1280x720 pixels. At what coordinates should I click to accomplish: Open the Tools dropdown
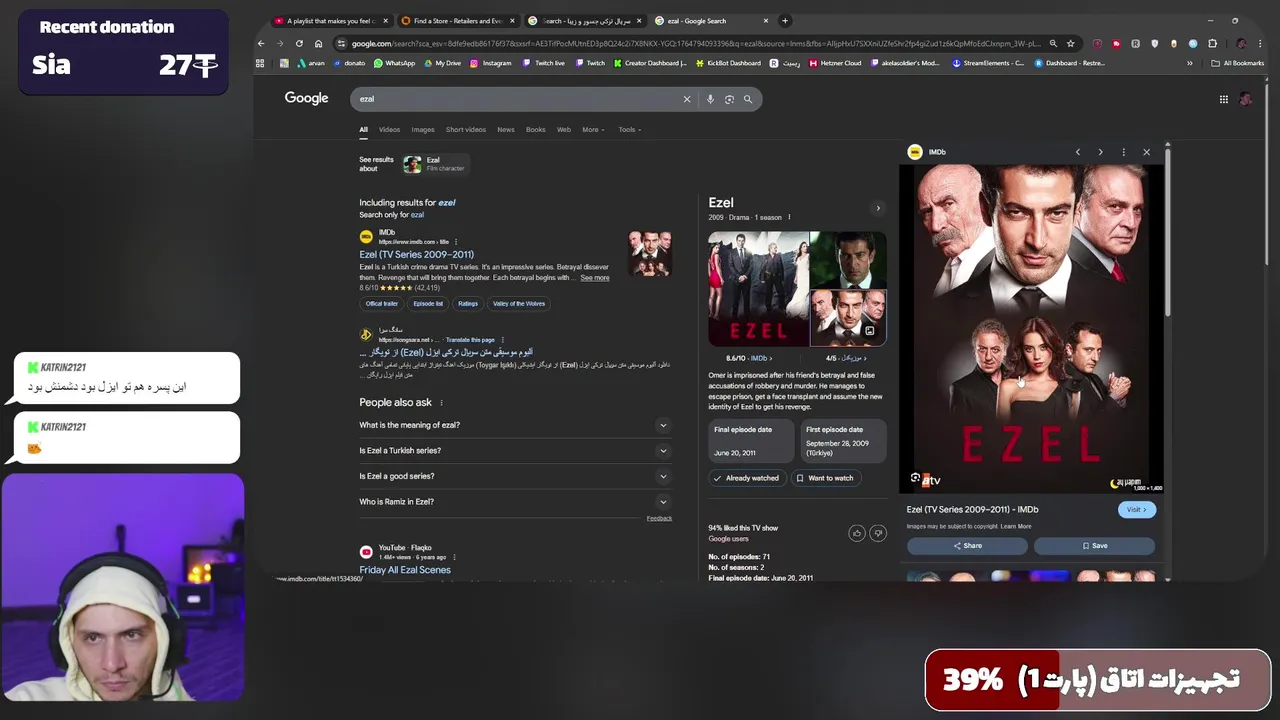click(x=629, y=130)
